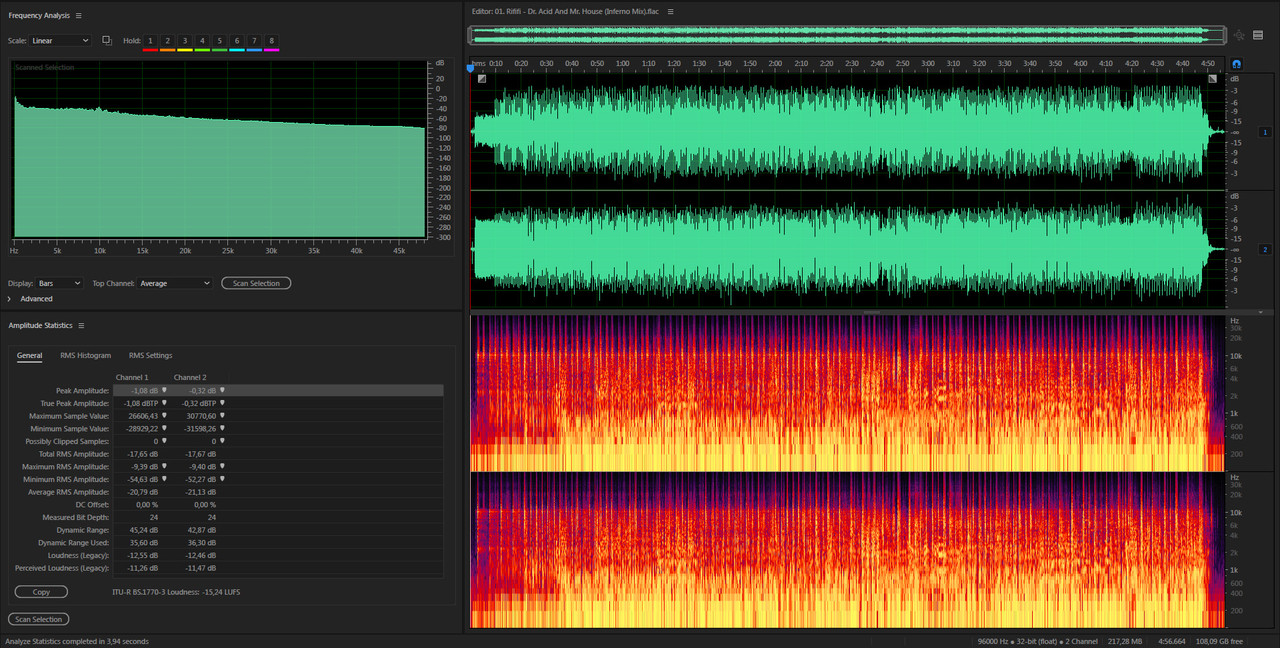Toggle Hold button 5
This screenshot has width=1280, height=648.
219,40
